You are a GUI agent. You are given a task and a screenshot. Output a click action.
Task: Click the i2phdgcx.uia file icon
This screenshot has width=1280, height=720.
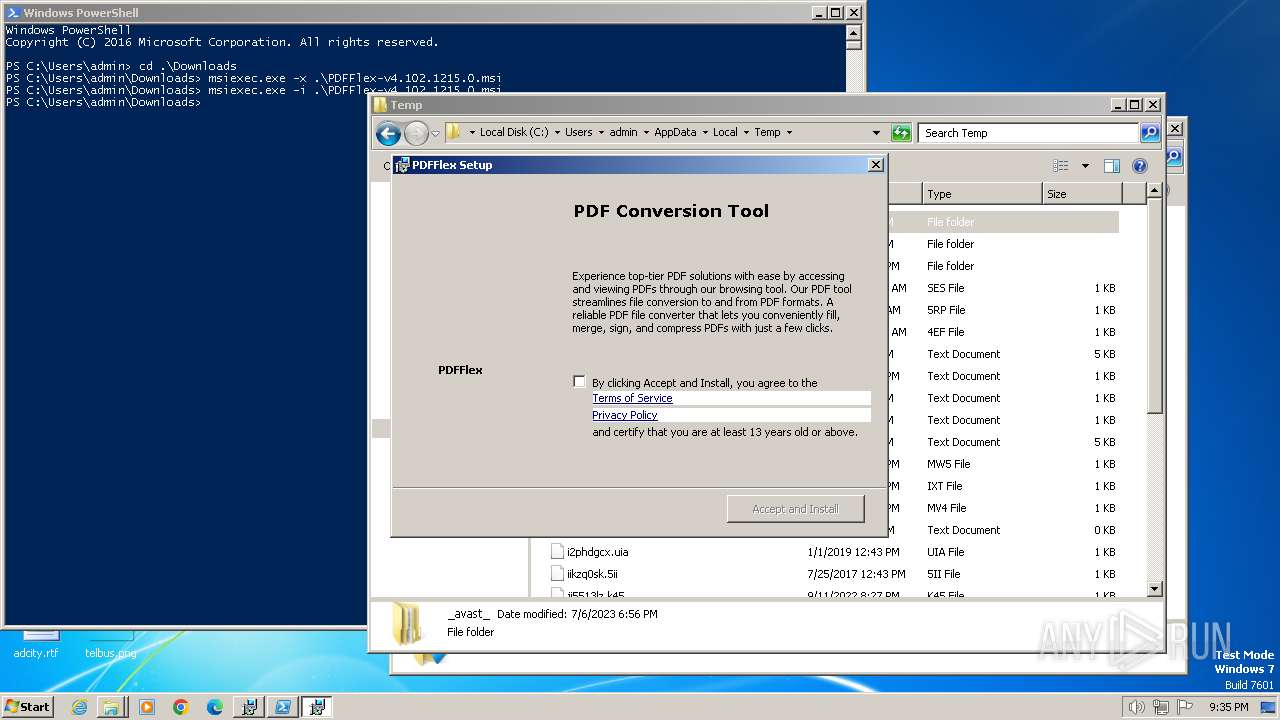click(557, 552)
